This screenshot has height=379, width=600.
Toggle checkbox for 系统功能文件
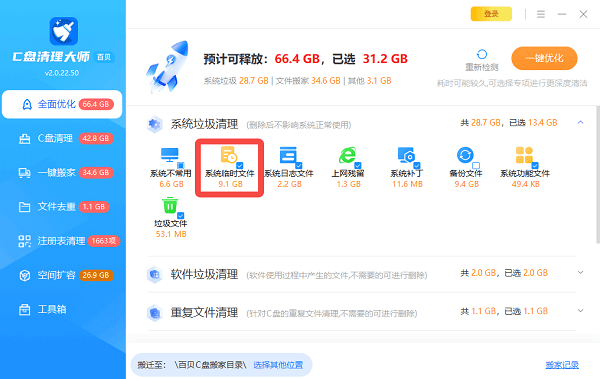click(x=535, y=165)
